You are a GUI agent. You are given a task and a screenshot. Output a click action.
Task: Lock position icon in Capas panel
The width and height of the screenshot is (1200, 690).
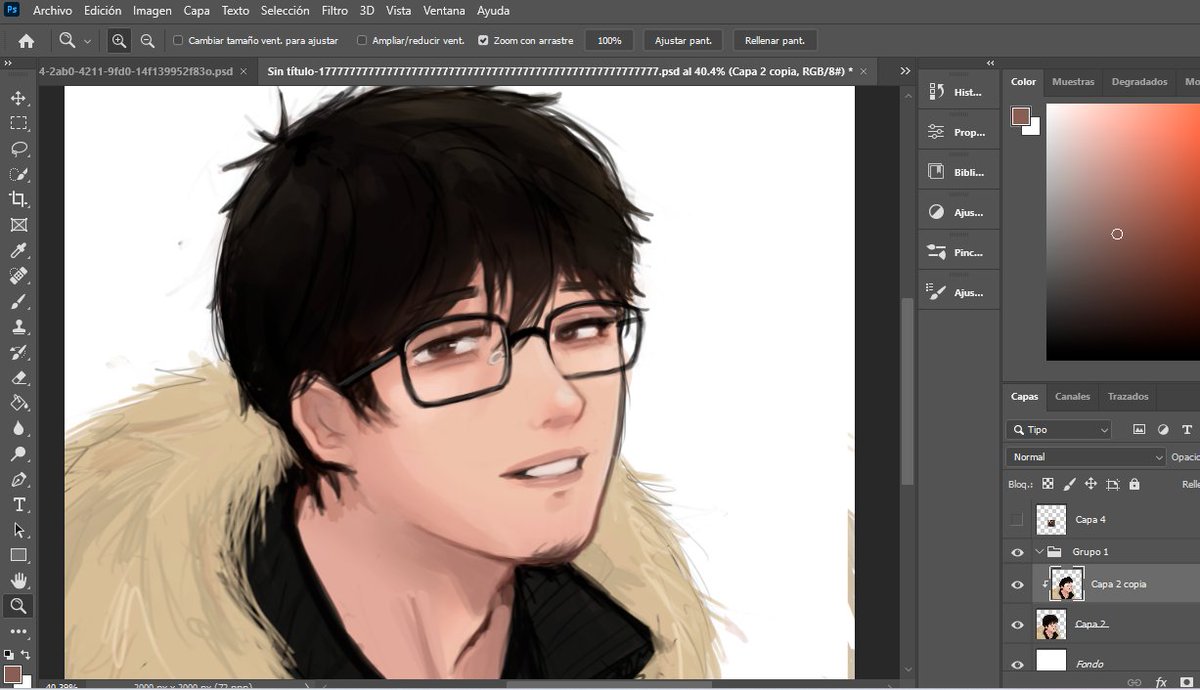pyautogui.click(x=1091, y=484)
